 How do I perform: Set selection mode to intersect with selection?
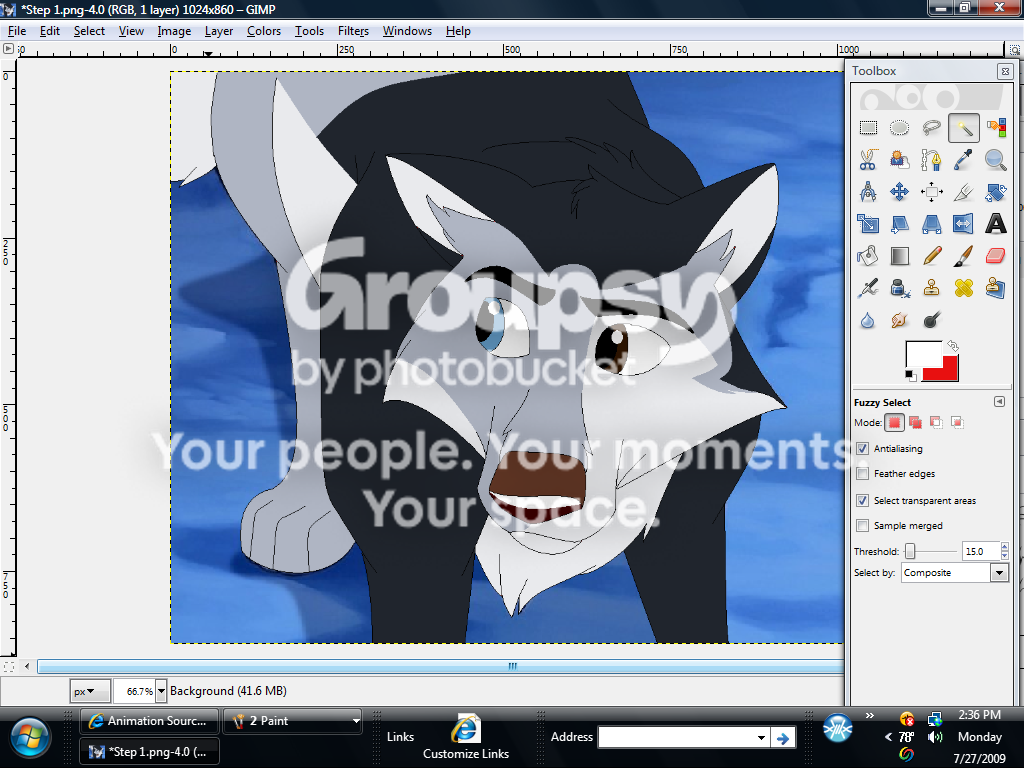(x=957, y=423)
